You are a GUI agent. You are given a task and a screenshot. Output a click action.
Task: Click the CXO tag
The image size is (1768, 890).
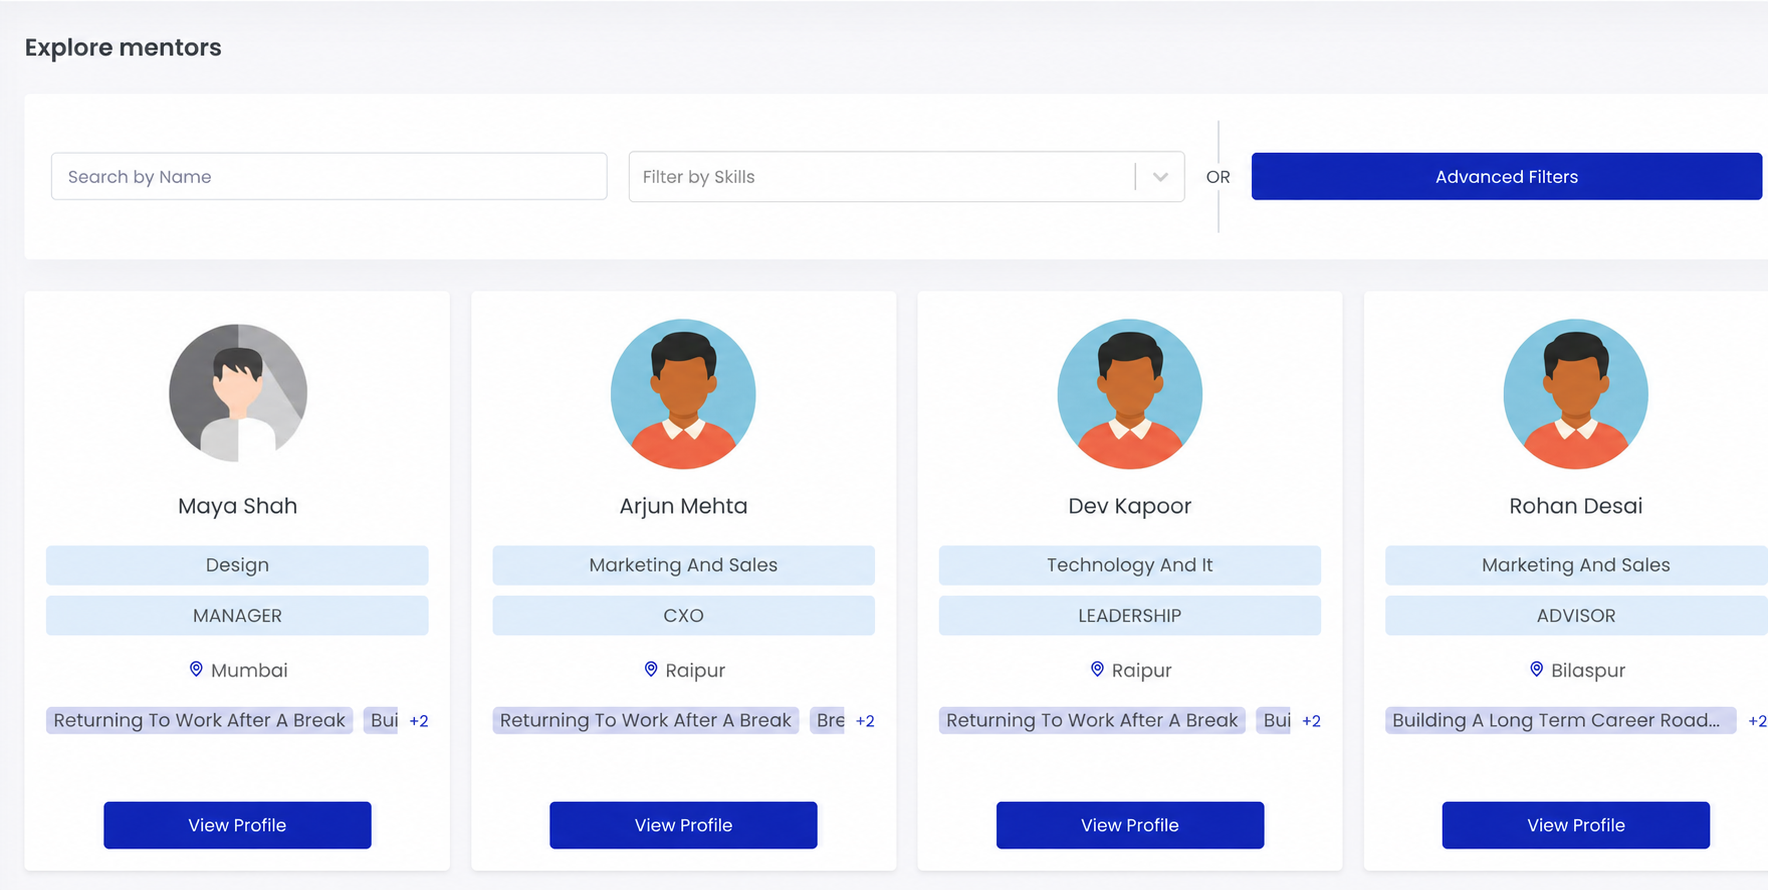click(x=683, y=616)
